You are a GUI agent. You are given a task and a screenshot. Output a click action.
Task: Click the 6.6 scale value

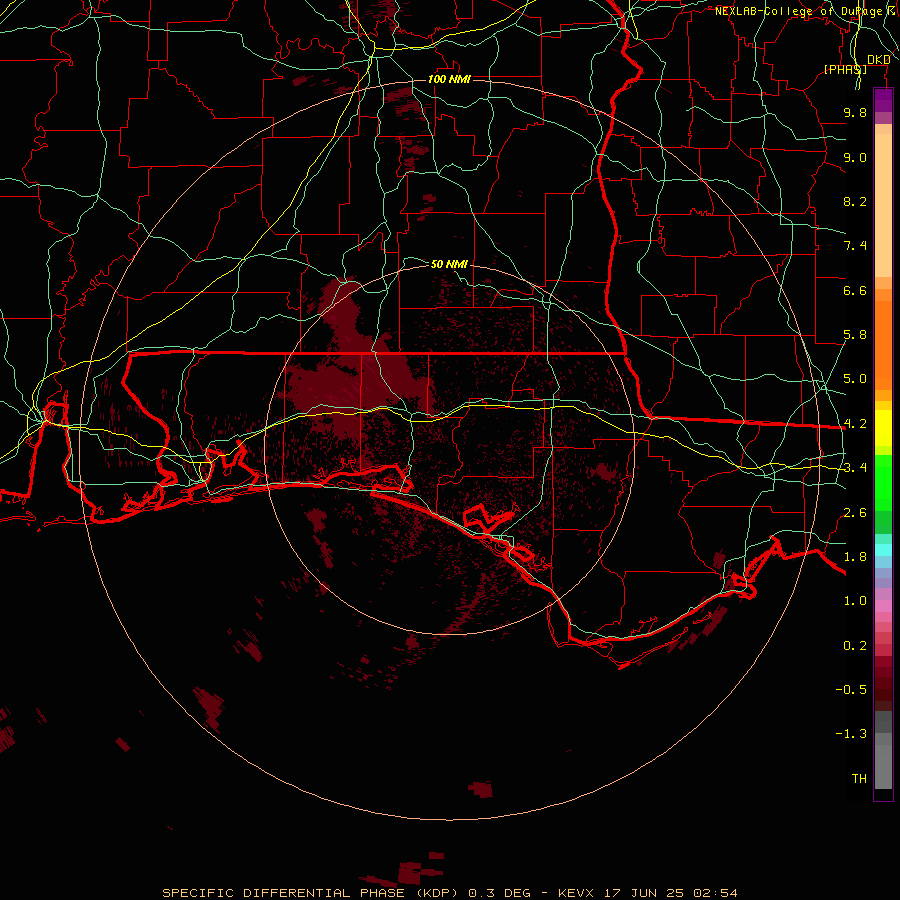coord(855,290)
